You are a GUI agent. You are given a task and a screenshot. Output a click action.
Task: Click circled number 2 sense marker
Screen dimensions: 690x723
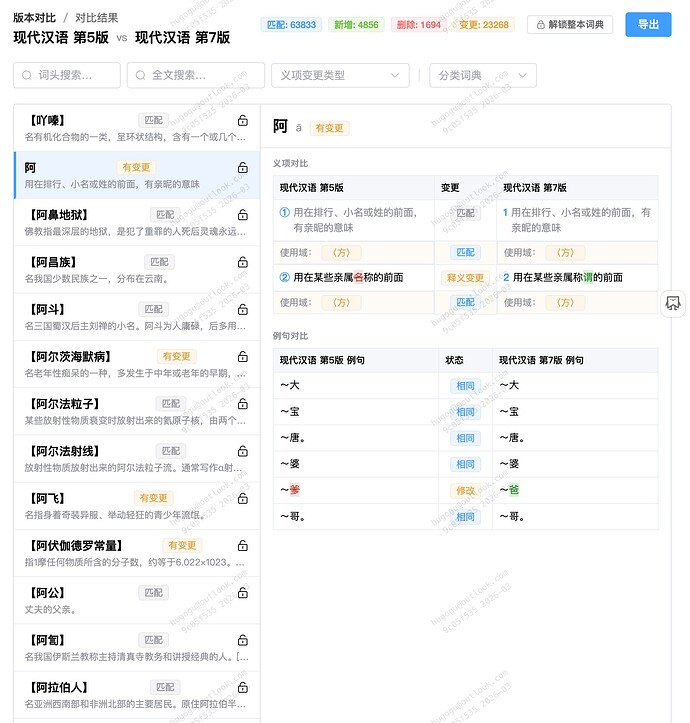click(x=285, y=277)
